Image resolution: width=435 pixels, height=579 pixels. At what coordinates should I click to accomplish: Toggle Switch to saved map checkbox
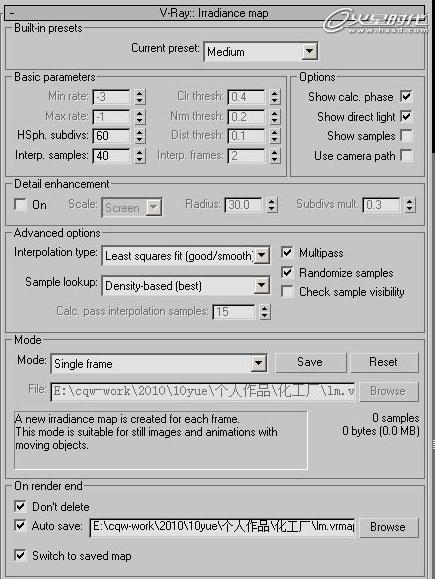[20, 555]
